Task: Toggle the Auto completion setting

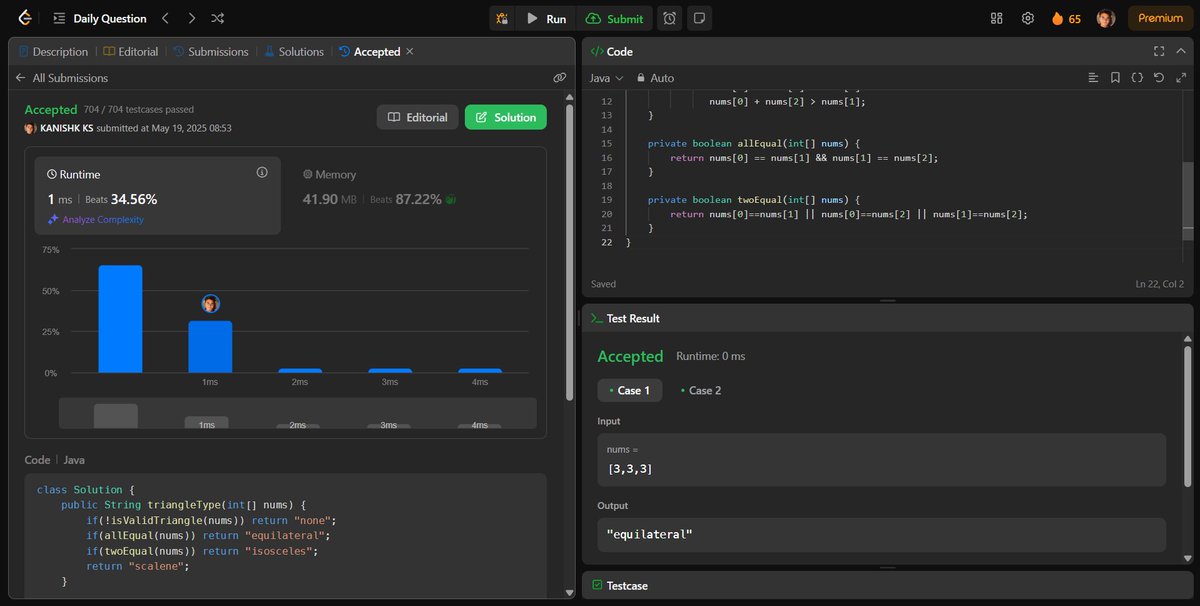Action: pos(655,77)
